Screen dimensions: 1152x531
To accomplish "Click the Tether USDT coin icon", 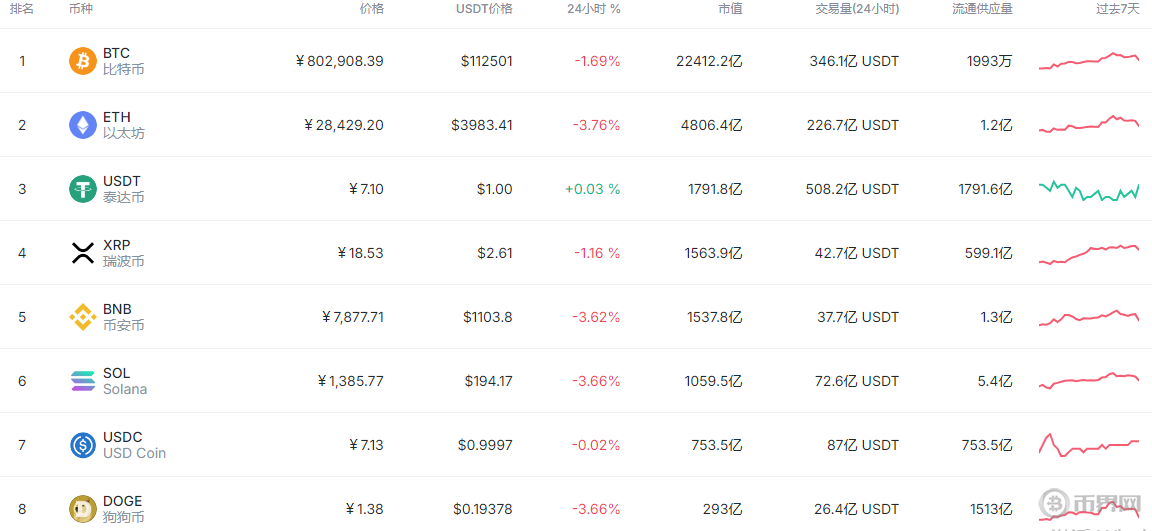I will pyautogui.click(x=82, y=189).
